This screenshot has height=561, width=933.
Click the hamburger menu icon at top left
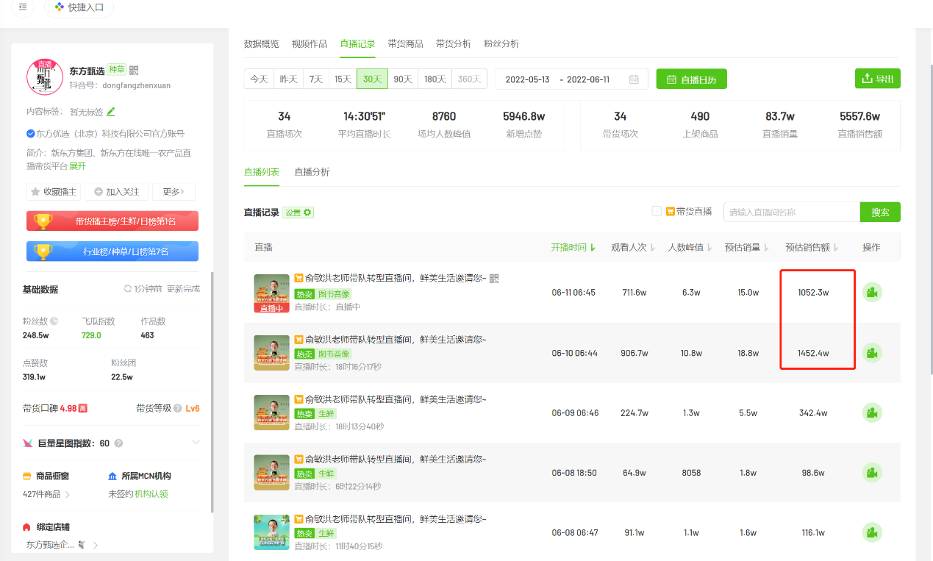tap(23, 7)
